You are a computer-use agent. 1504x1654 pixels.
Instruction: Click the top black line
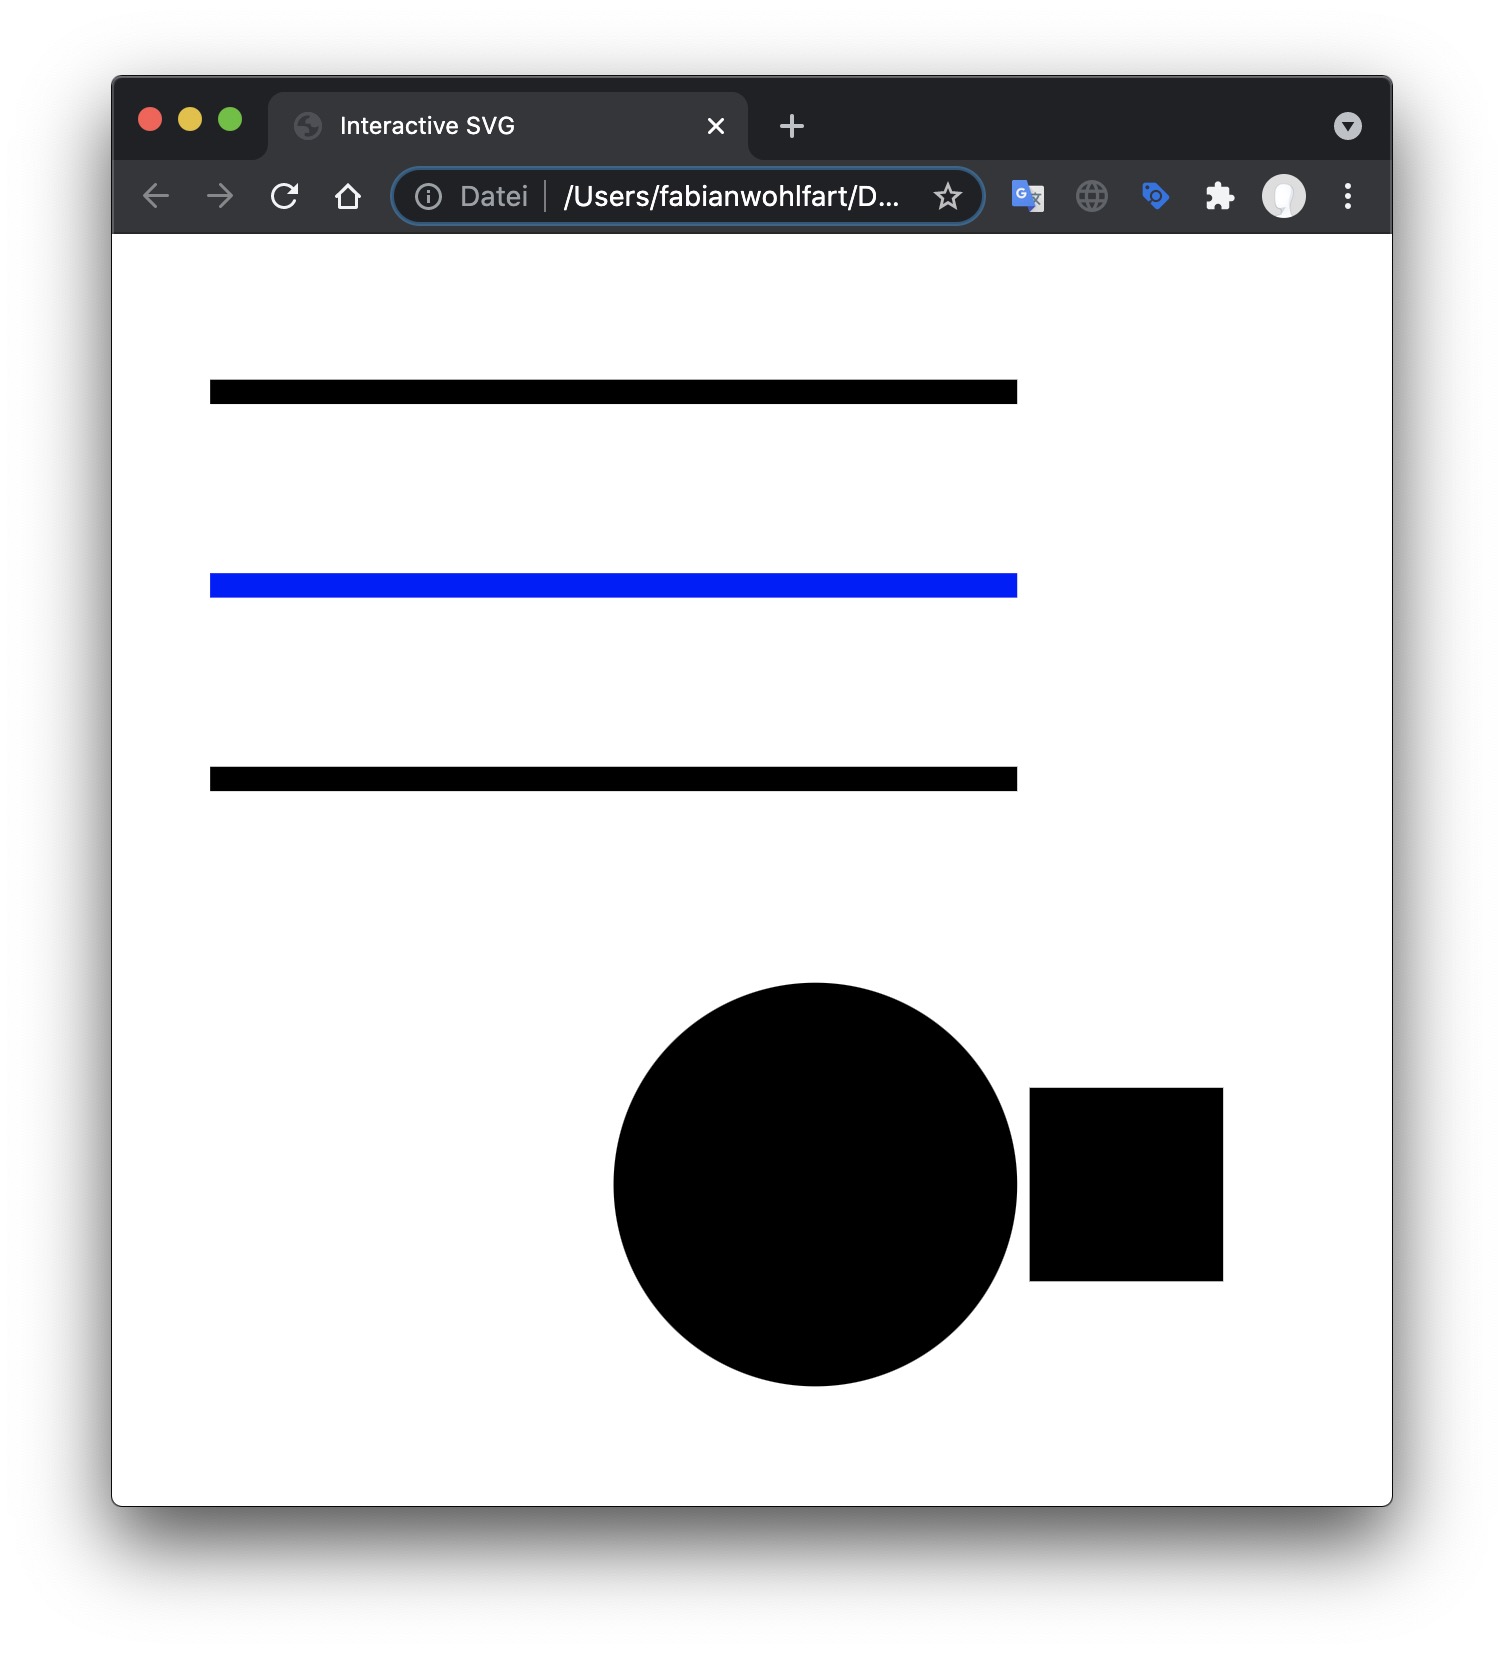[613, 392]
